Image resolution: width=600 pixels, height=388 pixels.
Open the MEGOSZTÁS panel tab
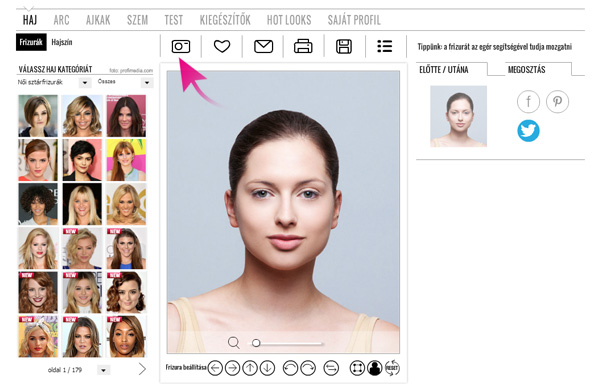coord(527,70)
